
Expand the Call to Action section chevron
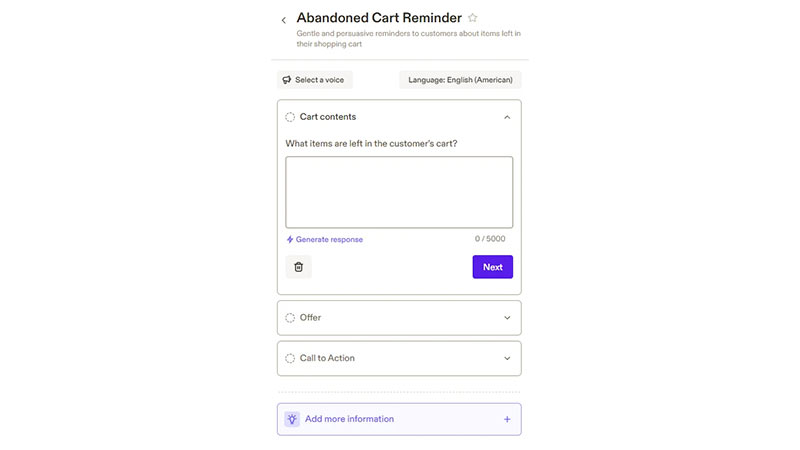pyautogui.click(x=507, y=358)
